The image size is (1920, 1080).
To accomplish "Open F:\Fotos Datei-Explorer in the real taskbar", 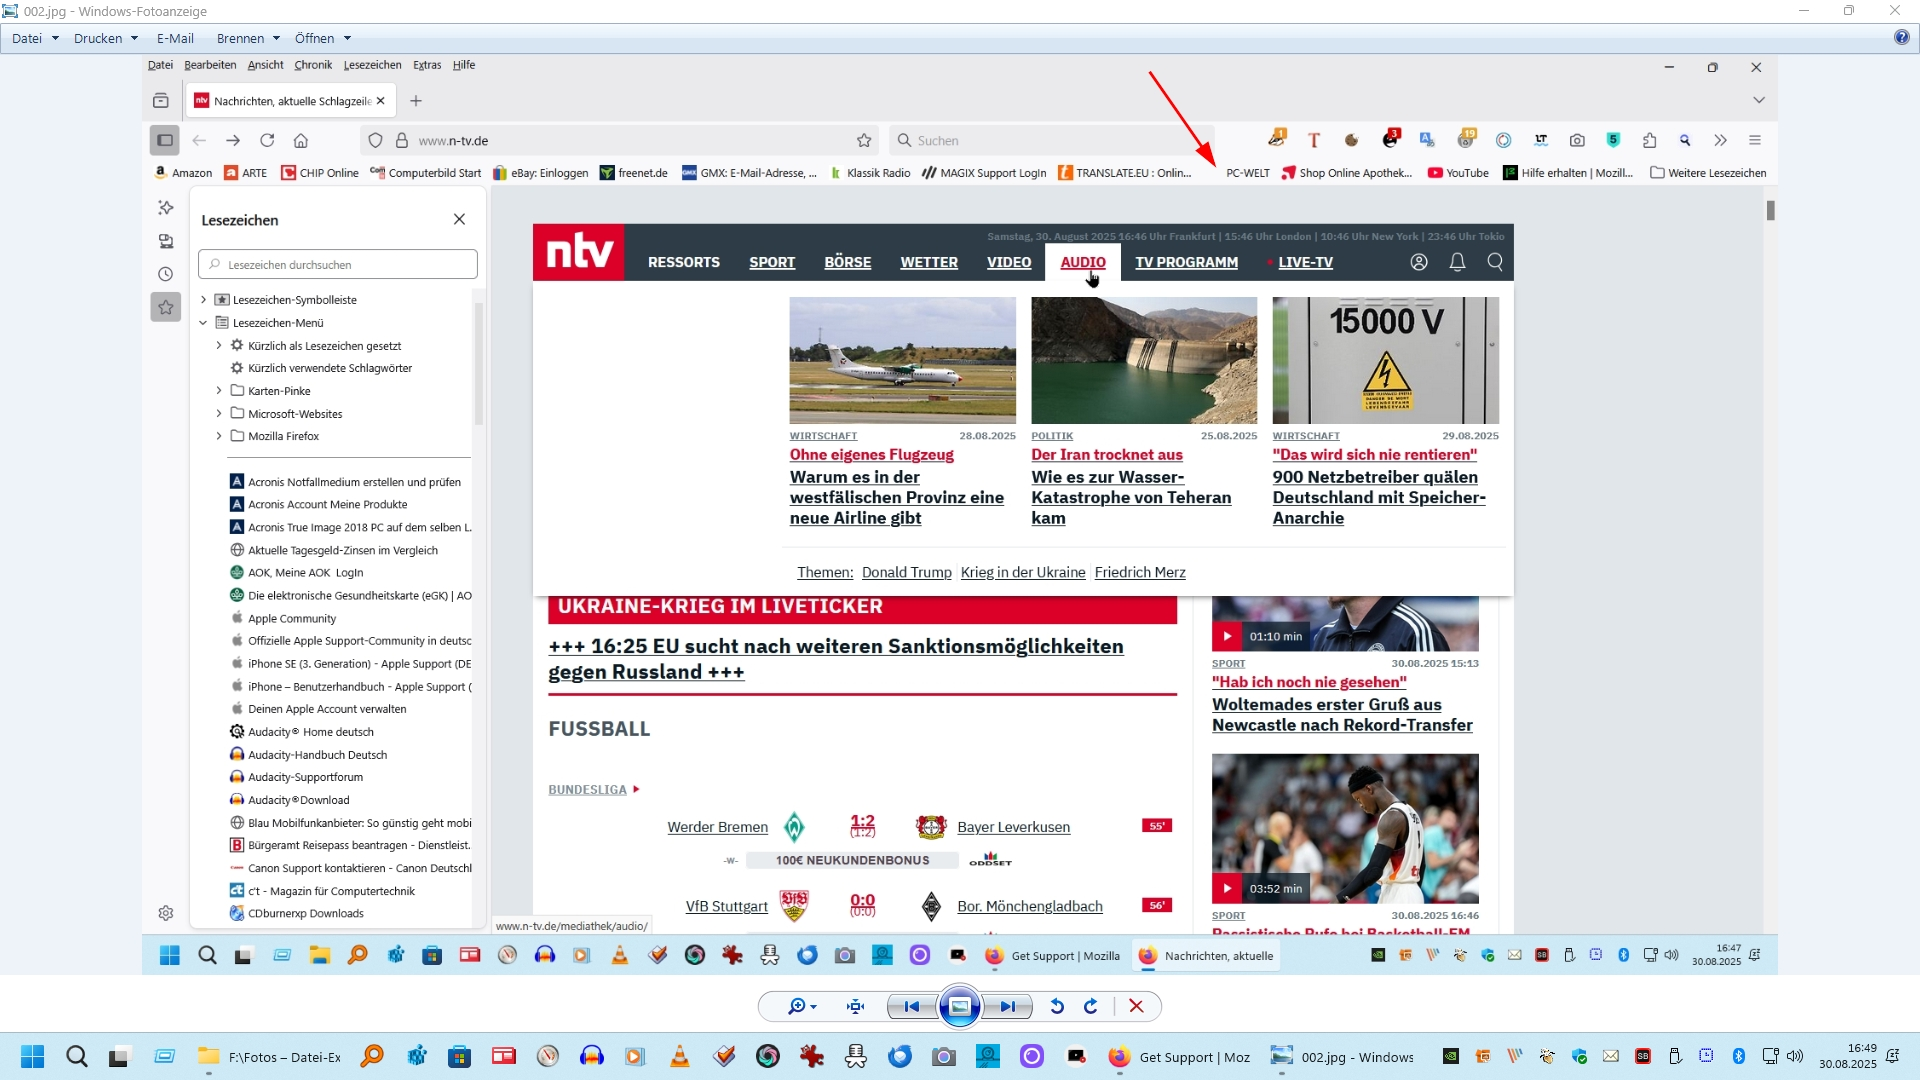I will click(270, 1057).
